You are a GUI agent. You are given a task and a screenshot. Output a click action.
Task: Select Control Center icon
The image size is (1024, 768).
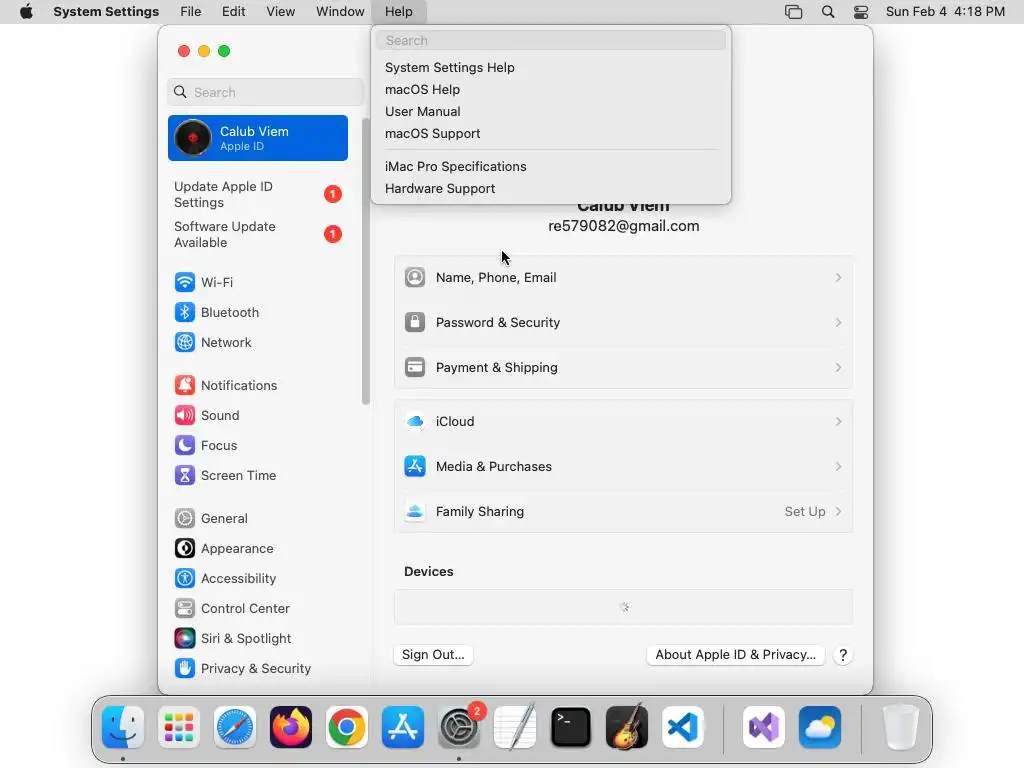pyautogui.click(x=185, y=609)
